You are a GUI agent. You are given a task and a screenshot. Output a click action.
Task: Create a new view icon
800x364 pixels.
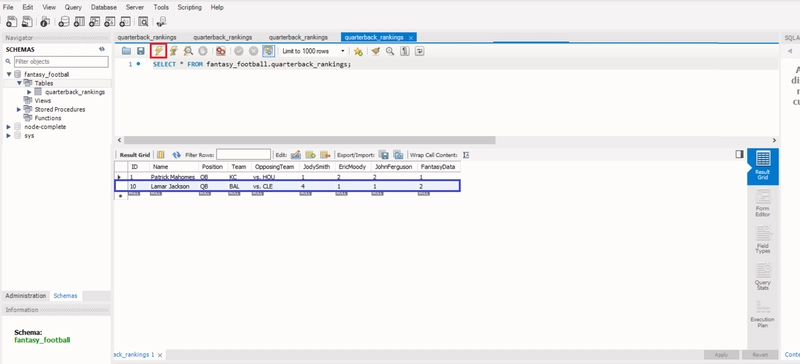pos(94,21)
